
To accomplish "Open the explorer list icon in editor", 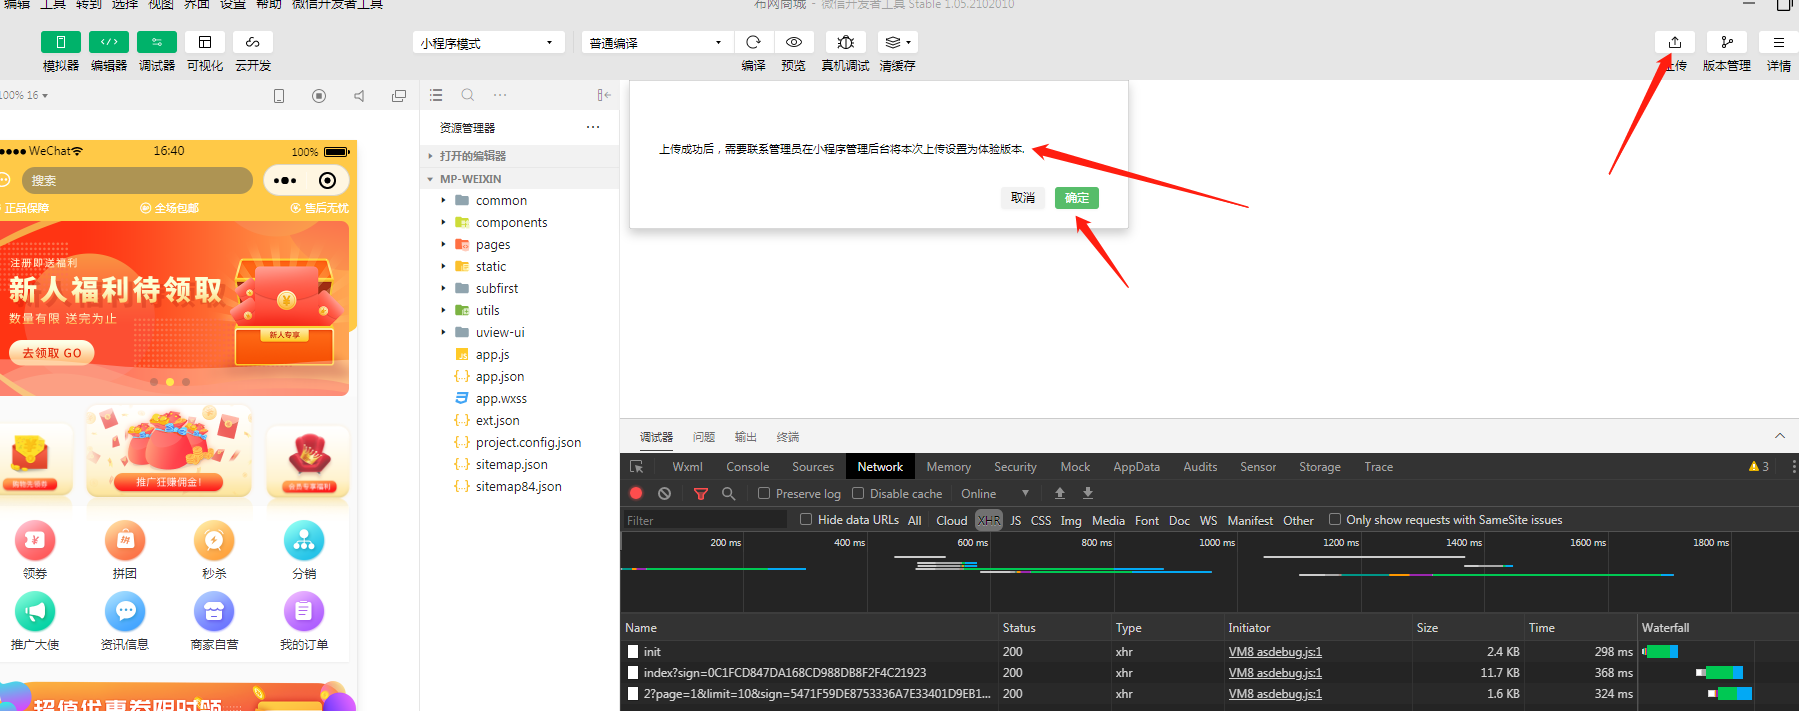I will click(436, 95).
